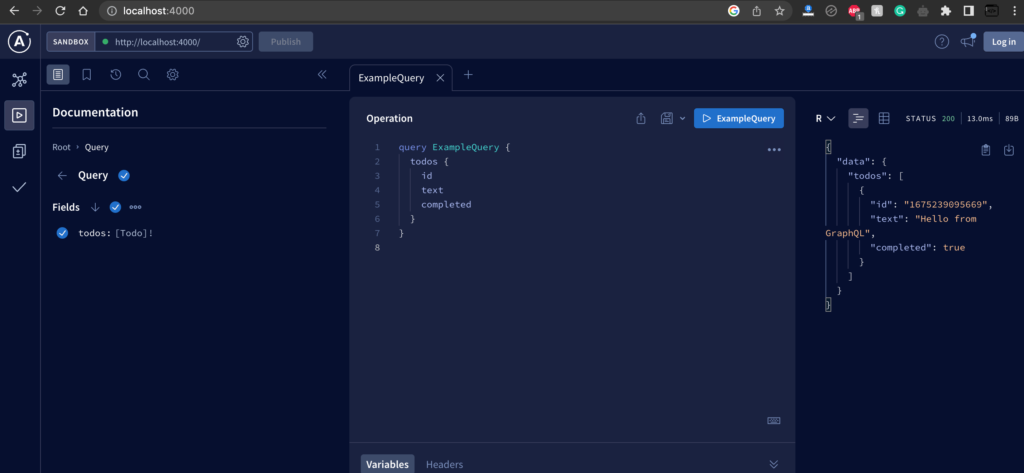Expand the save operation dropdown arrow
The height and width of the screenshot is (473, 1024).
(x=683, y=118)
